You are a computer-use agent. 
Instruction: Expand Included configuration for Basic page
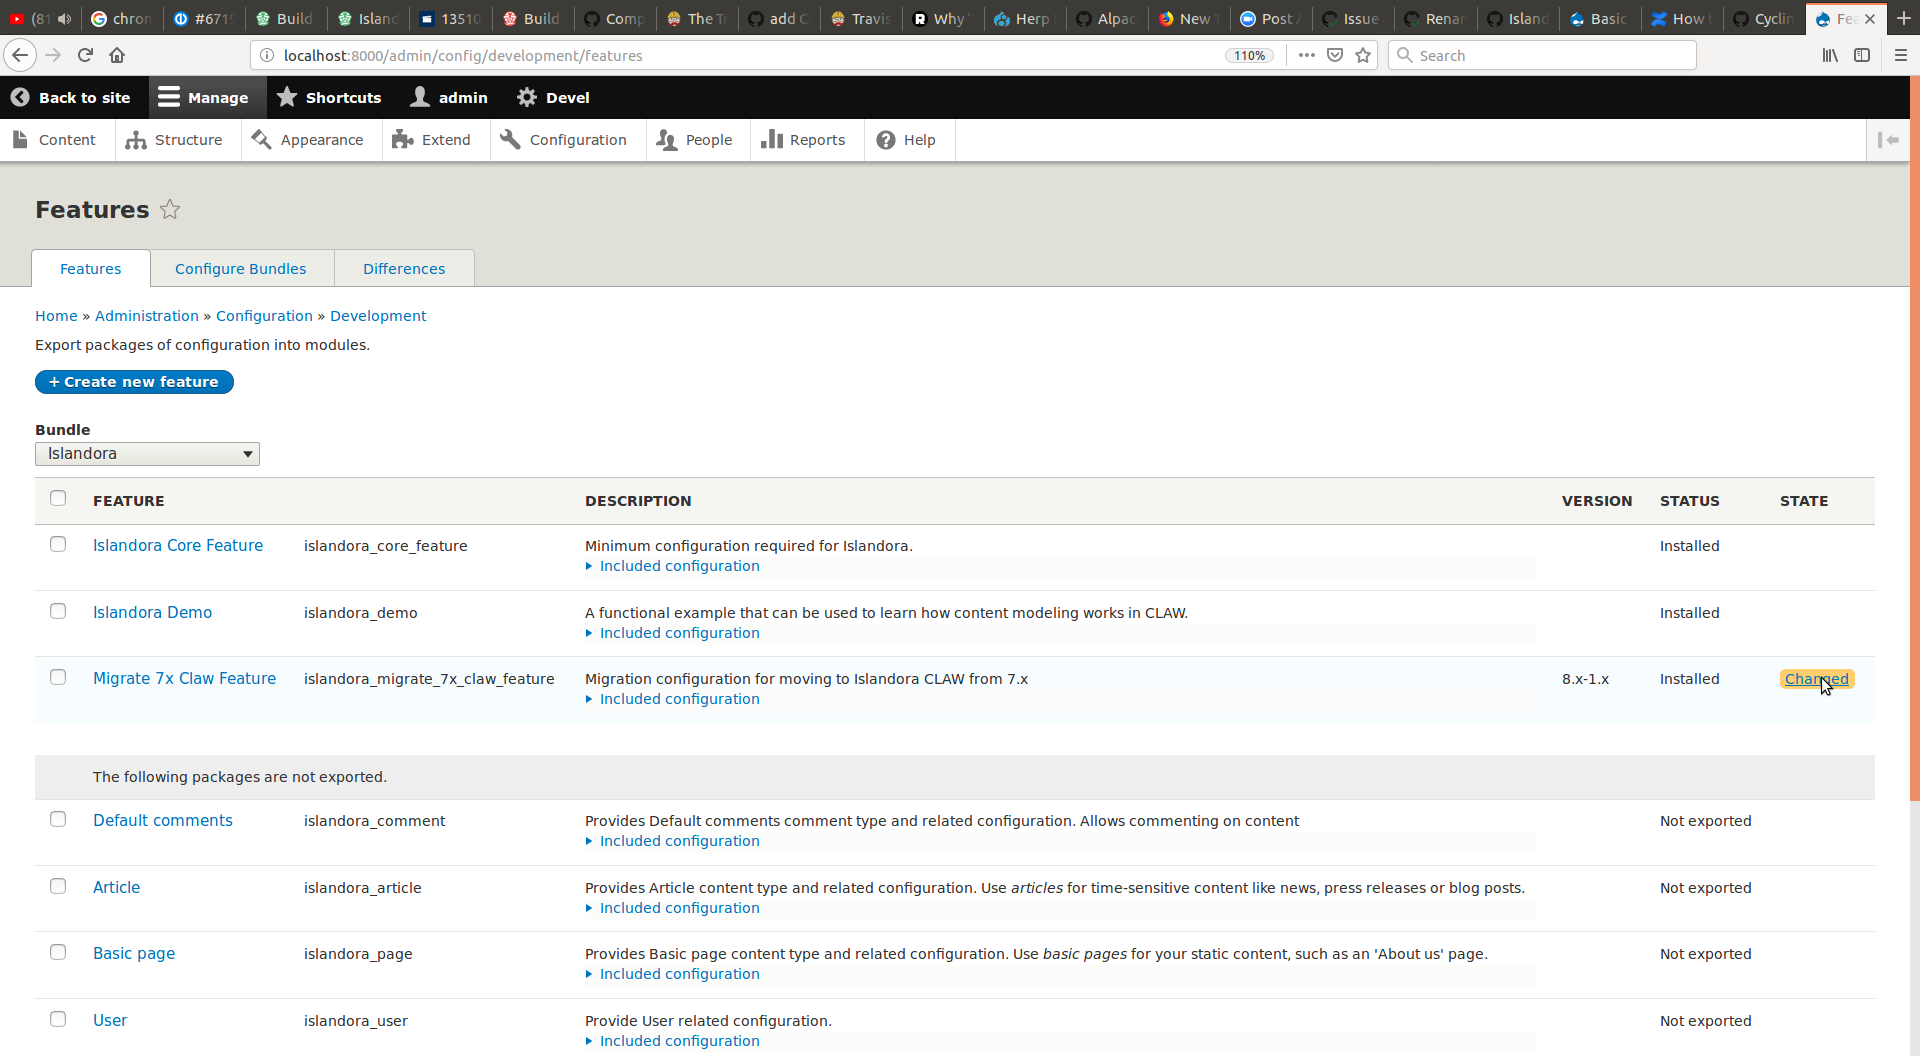point(679,974)
